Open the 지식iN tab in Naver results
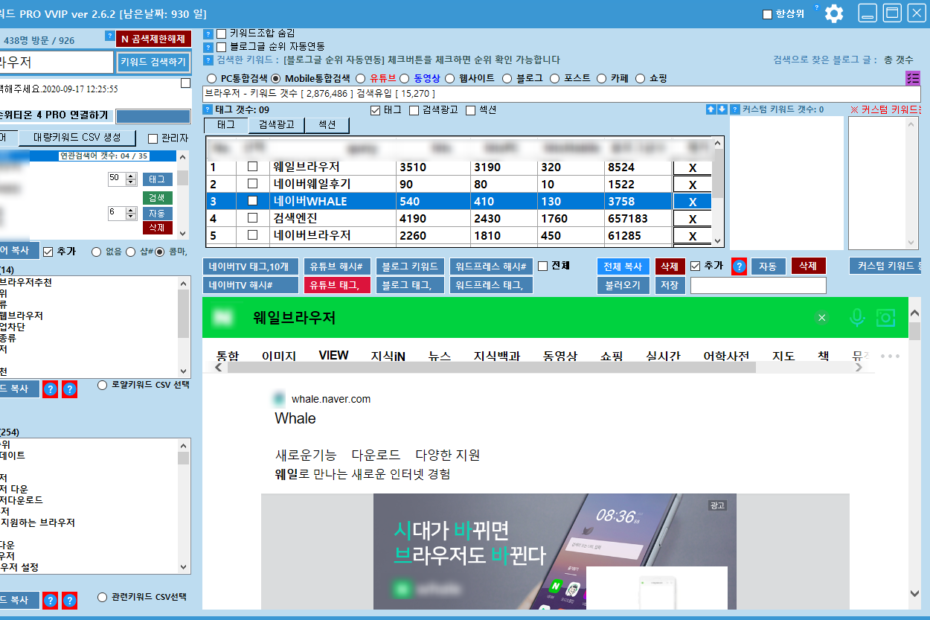 tap(388, 356)
